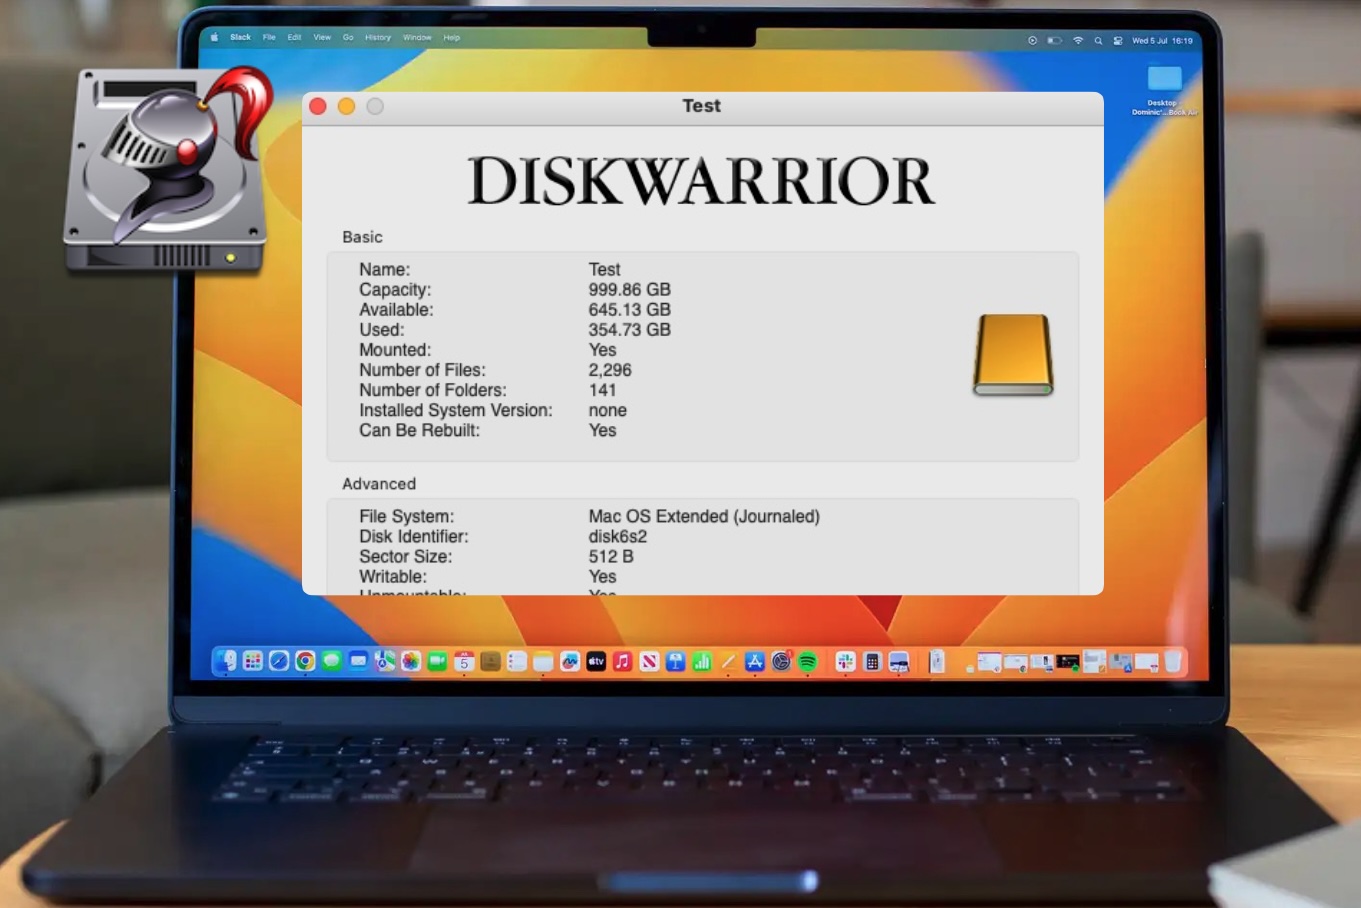
Task: Launch Safari from the Dock
Action: click(279, 661)
